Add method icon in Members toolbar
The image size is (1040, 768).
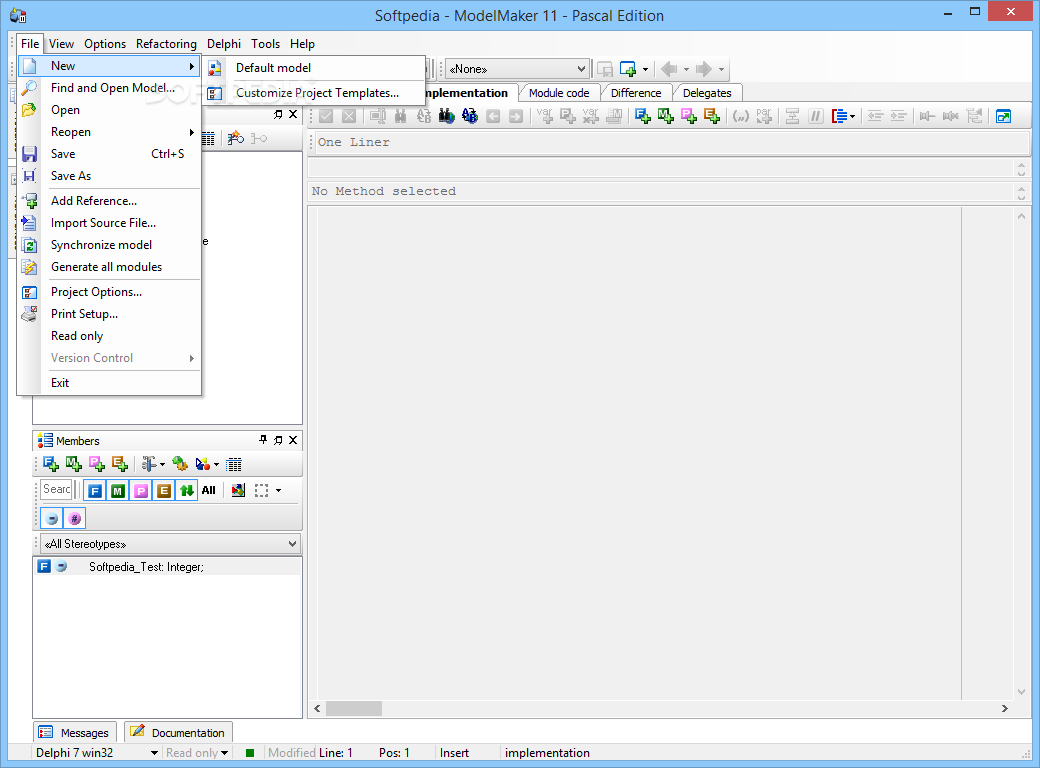(74, 464)
